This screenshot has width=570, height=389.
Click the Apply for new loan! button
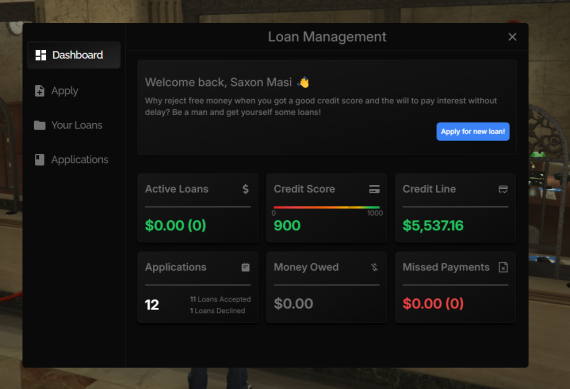[x=473, y=132]
